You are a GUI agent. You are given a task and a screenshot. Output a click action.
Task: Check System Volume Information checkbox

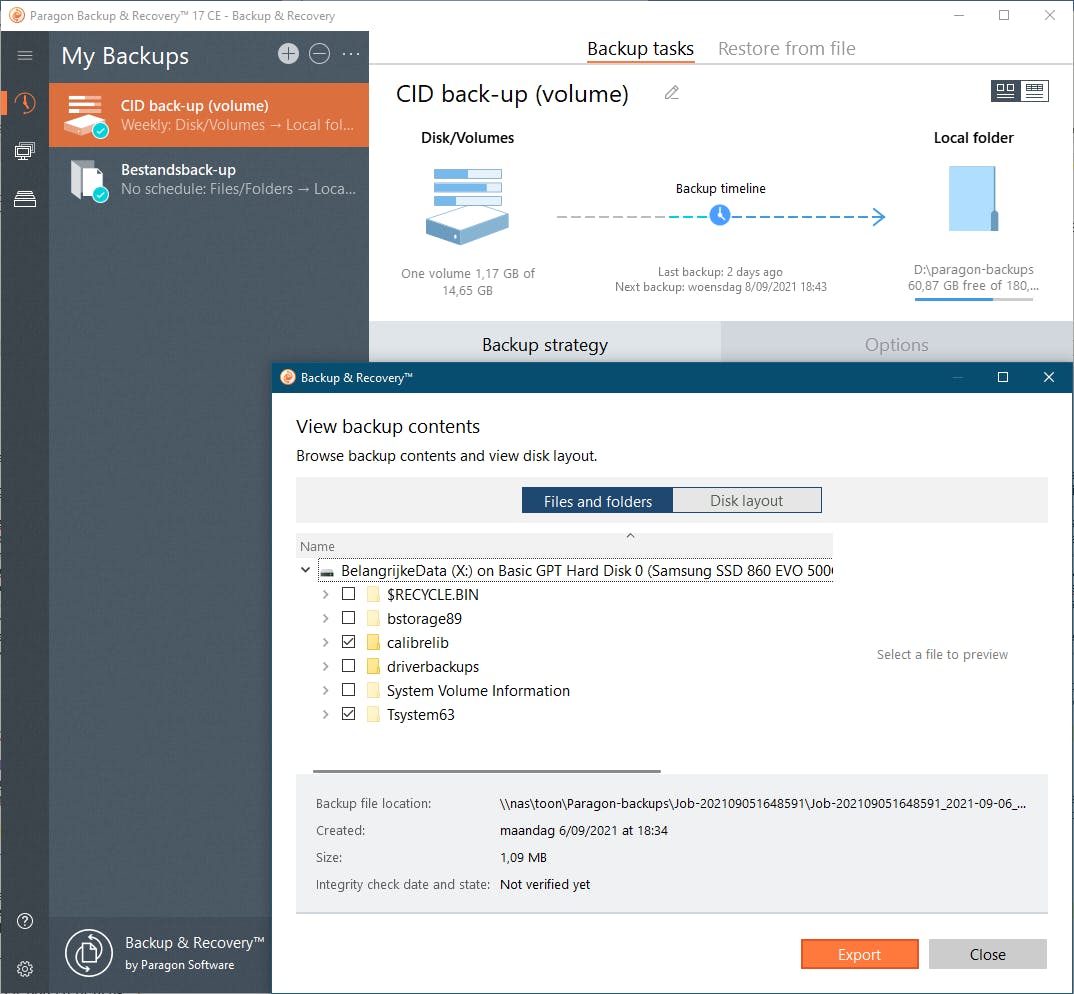coord(349,690)
